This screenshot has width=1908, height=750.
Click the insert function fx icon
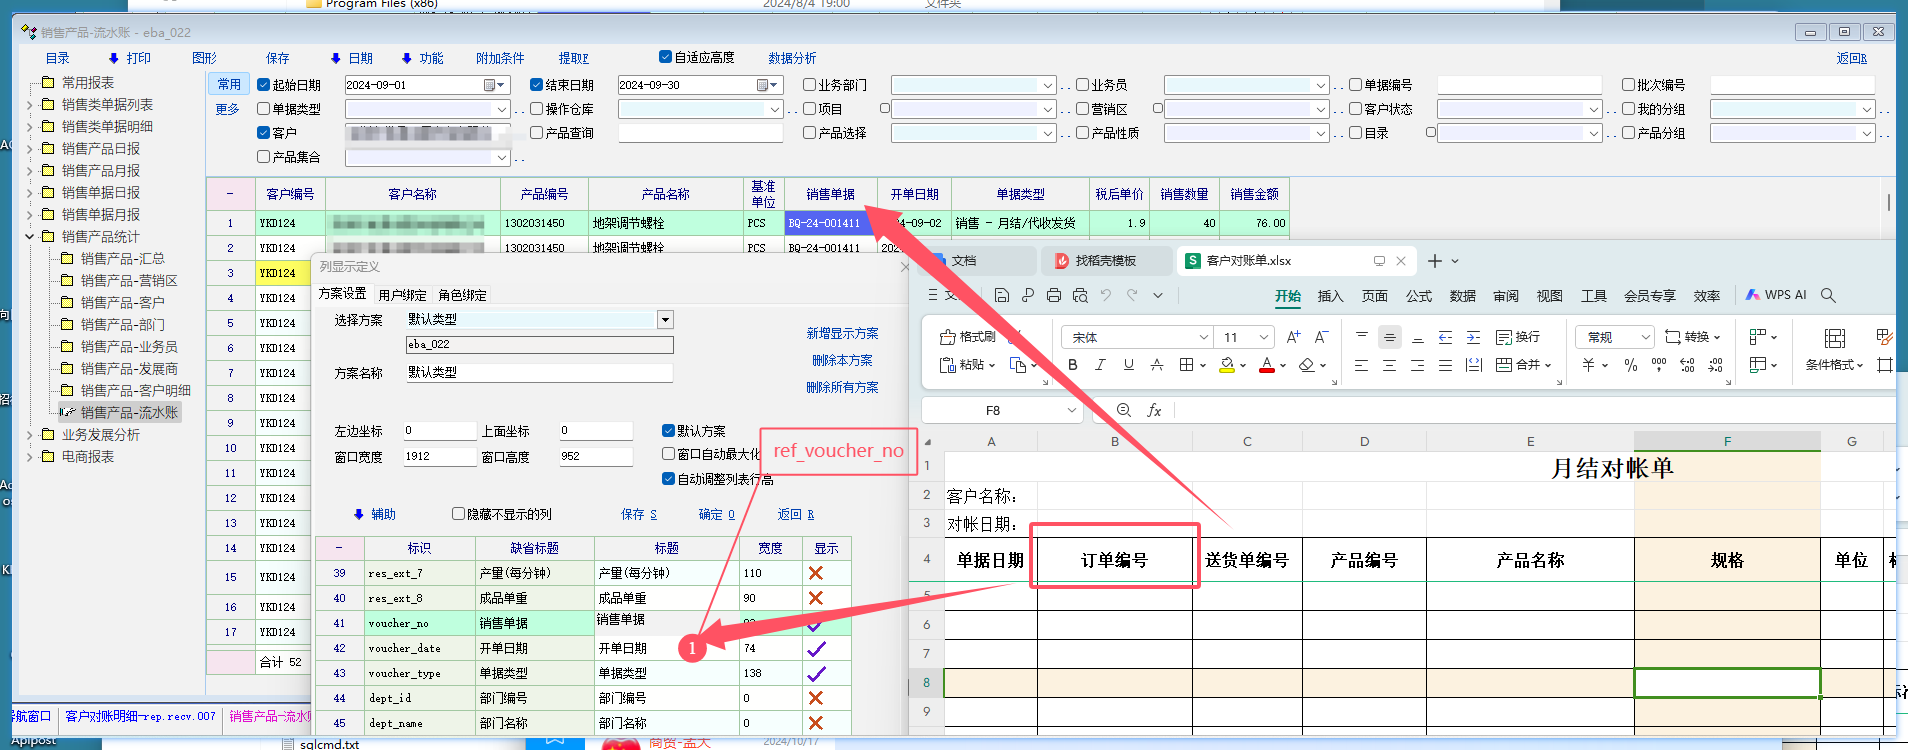tap(1154, 410)
